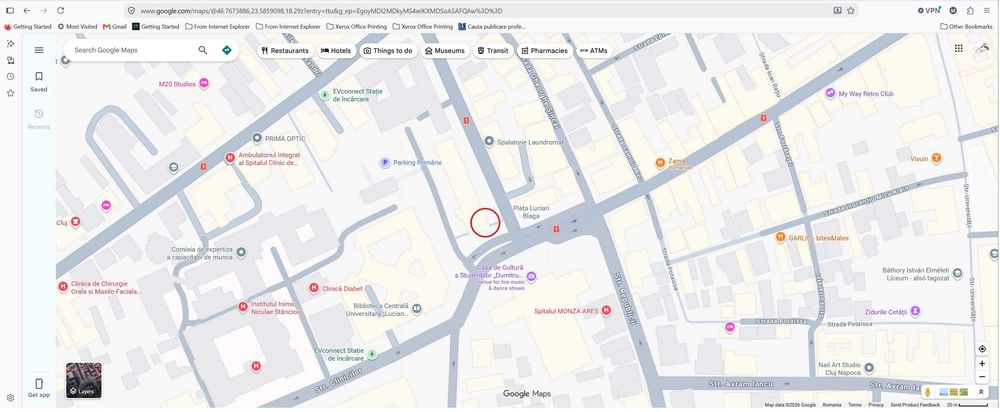
Task: Open the browser sidebar history clock icon
Action: coord(10,77)
